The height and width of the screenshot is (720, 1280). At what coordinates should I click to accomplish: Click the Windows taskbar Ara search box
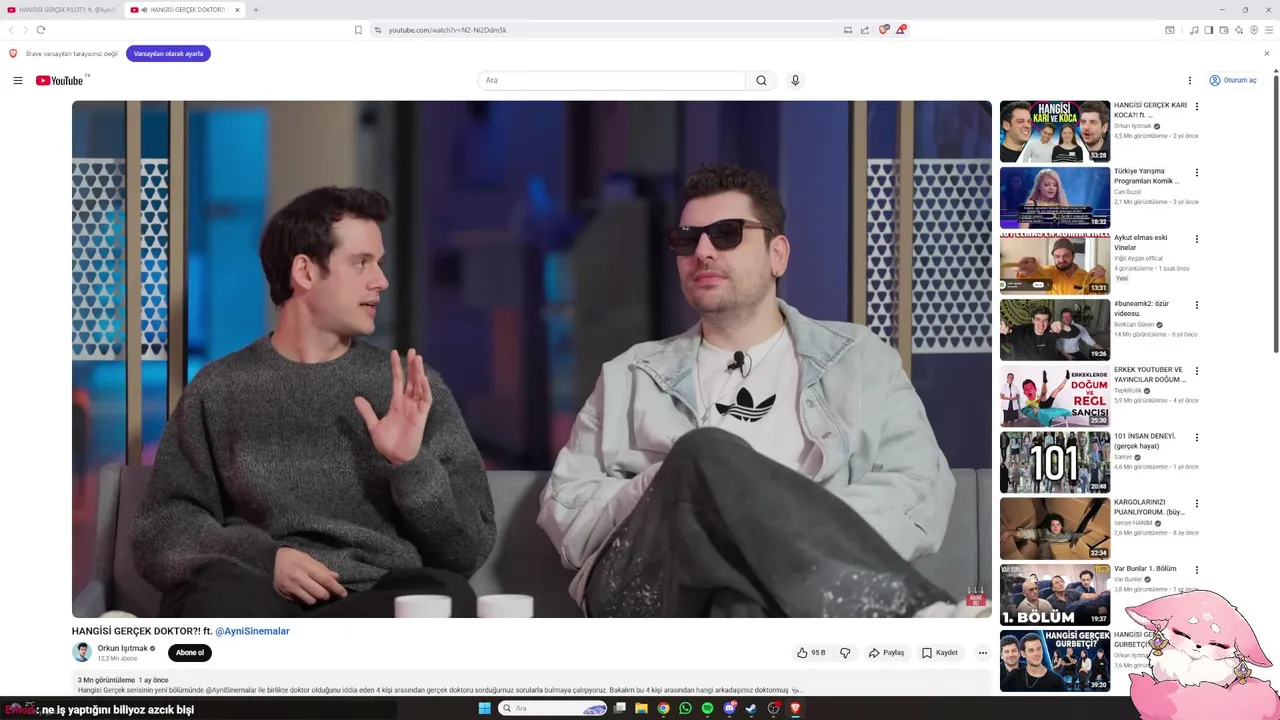click(553, 708)
